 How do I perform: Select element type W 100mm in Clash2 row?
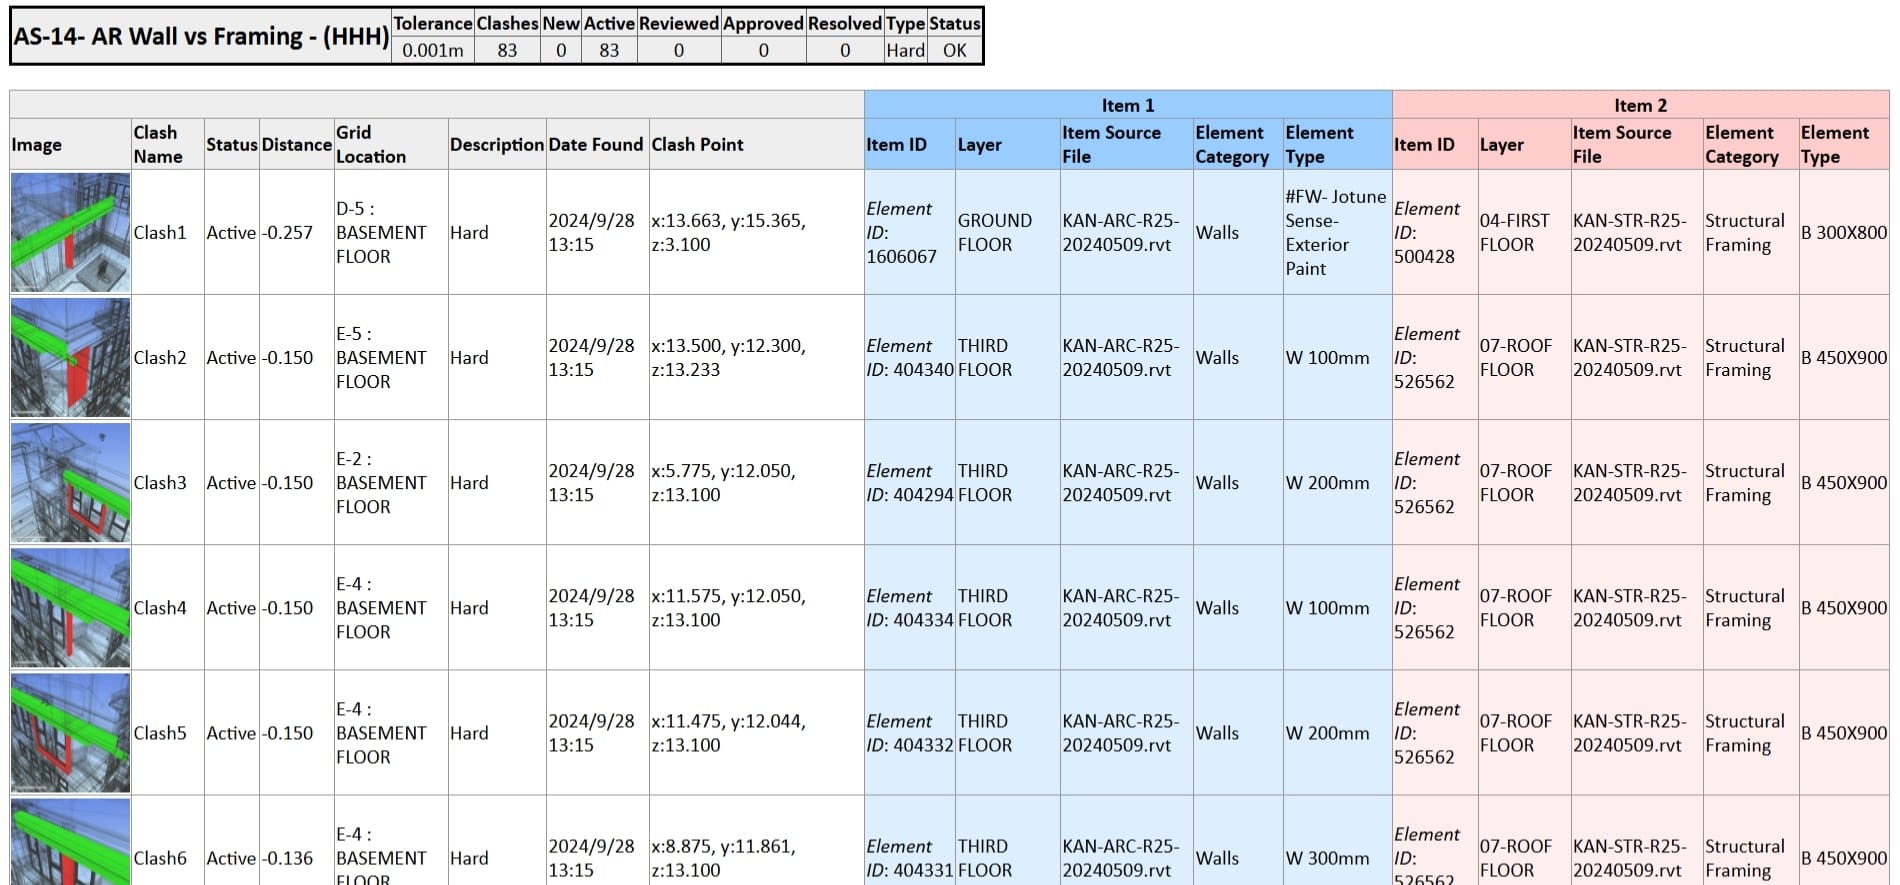1327,357
